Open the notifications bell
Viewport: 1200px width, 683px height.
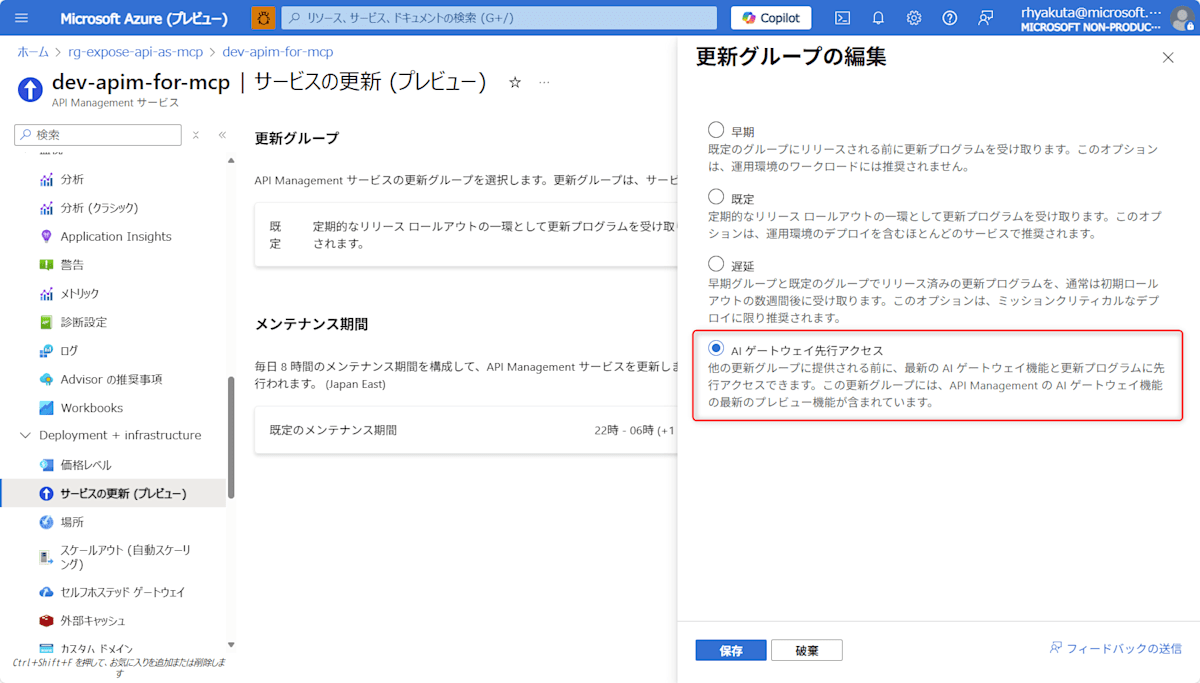tap(878, 18)
